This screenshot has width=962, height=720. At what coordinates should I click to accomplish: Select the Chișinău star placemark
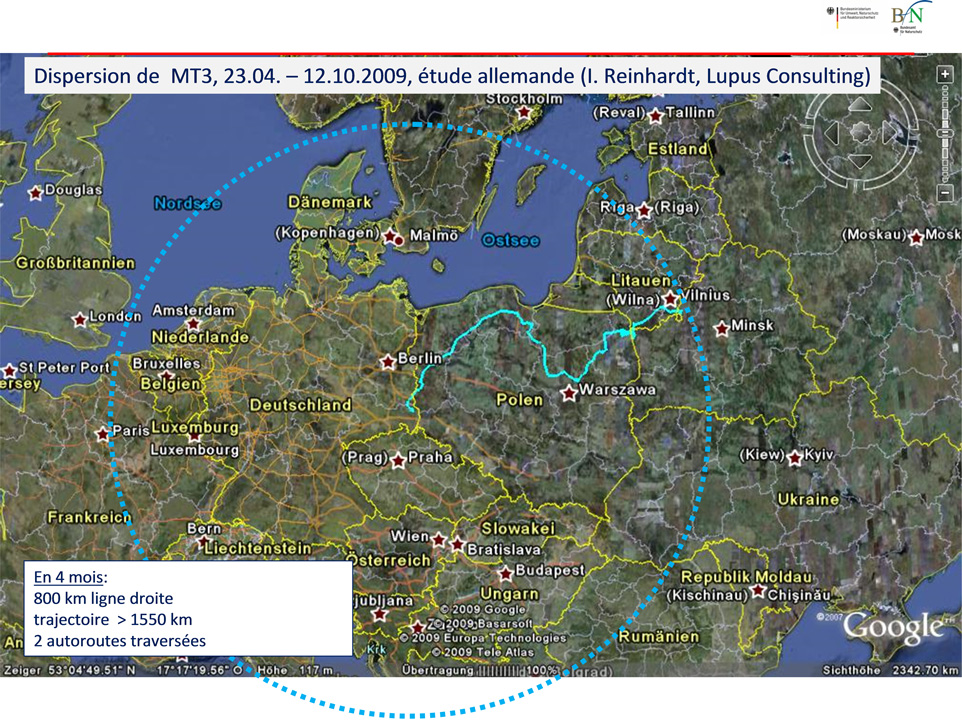pyautogui.click(x=759, y=591)
